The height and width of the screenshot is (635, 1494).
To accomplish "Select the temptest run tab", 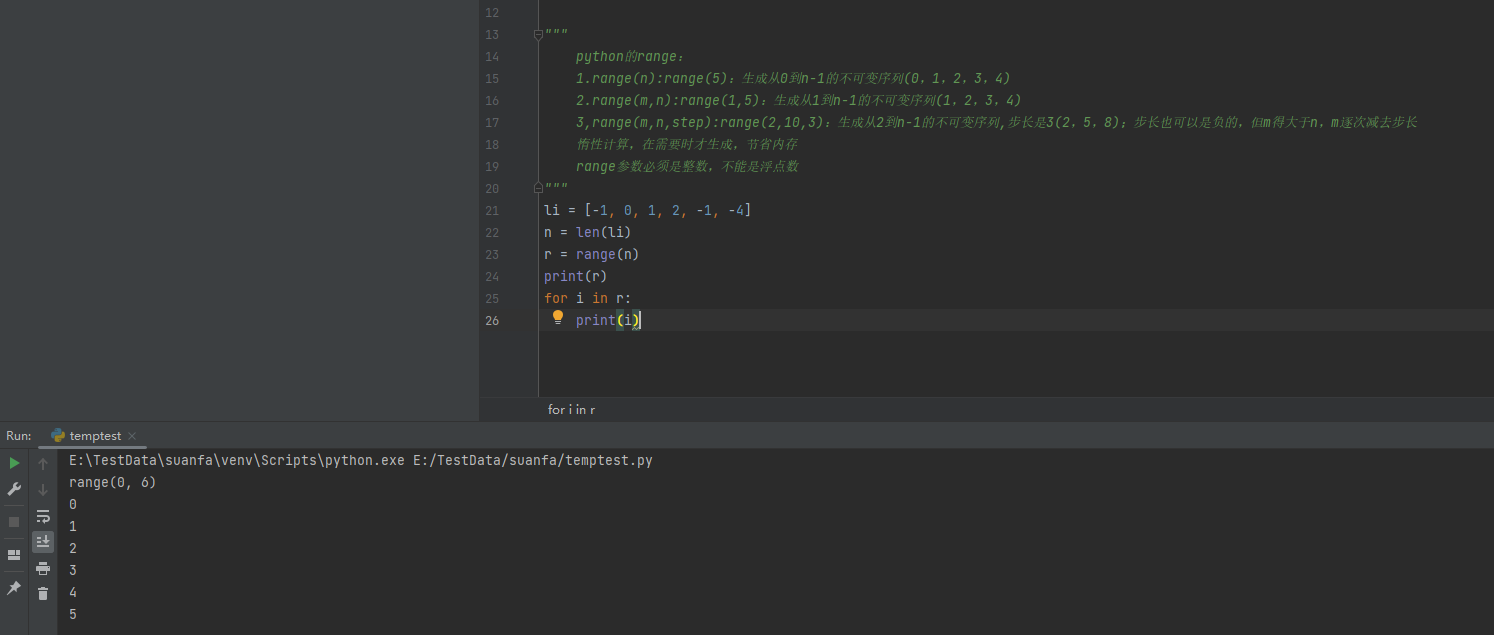I will point(95,436).
